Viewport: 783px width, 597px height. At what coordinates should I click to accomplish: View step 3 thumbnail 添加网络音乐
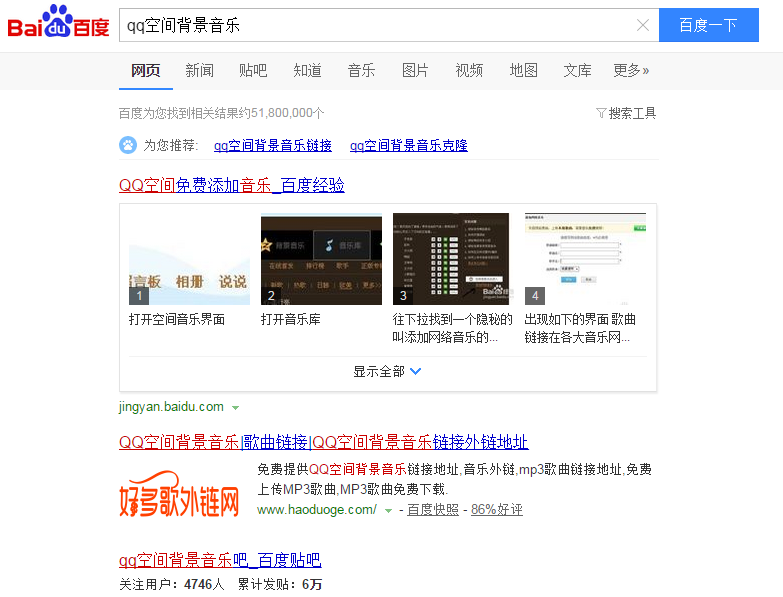pyautogui.click(x=451, y=259)
